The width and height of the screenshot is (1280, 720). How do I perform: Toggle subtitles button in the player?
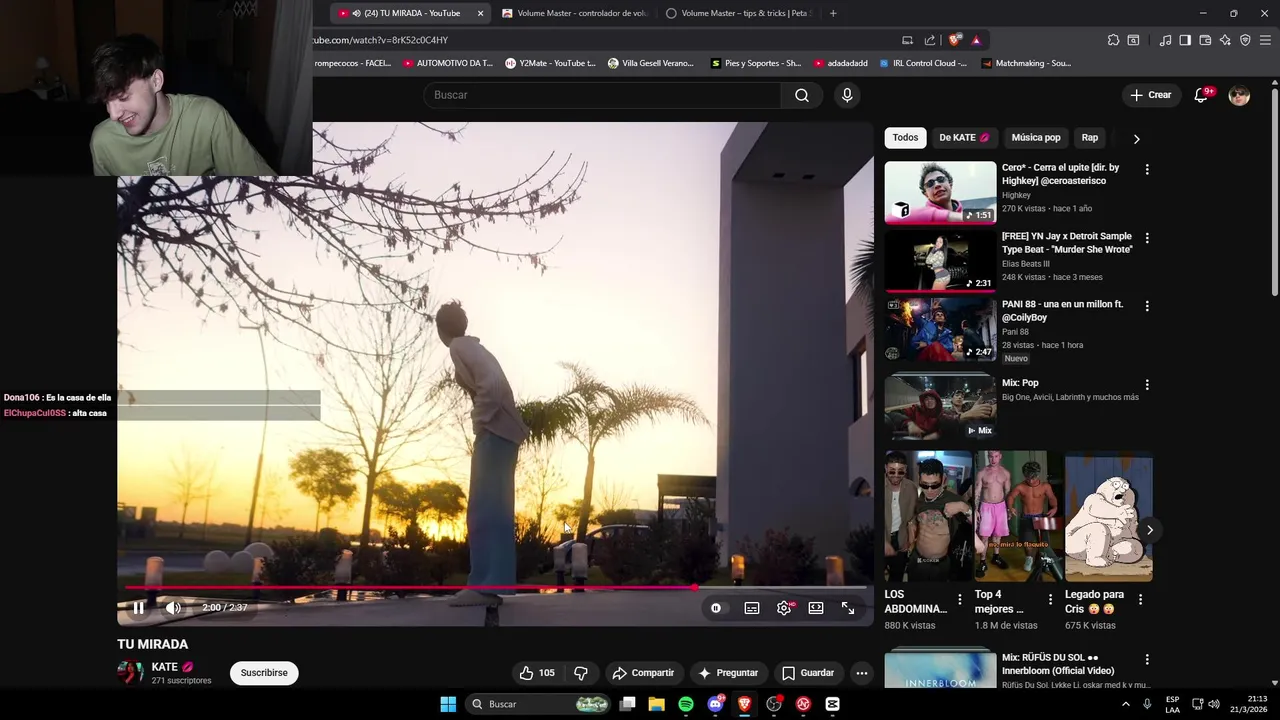tap(752, 608)
